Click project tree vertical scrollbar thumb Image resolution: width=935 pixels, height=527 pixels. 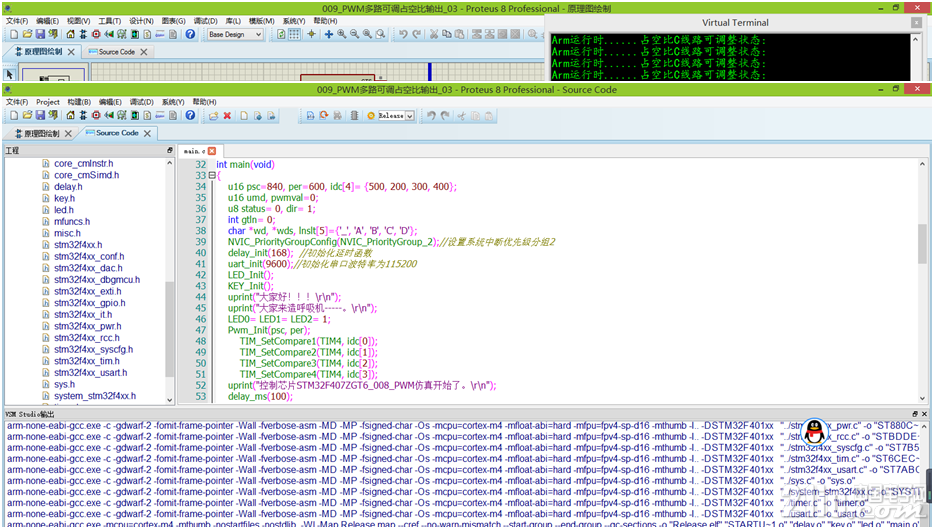click(x=169, y=329)
